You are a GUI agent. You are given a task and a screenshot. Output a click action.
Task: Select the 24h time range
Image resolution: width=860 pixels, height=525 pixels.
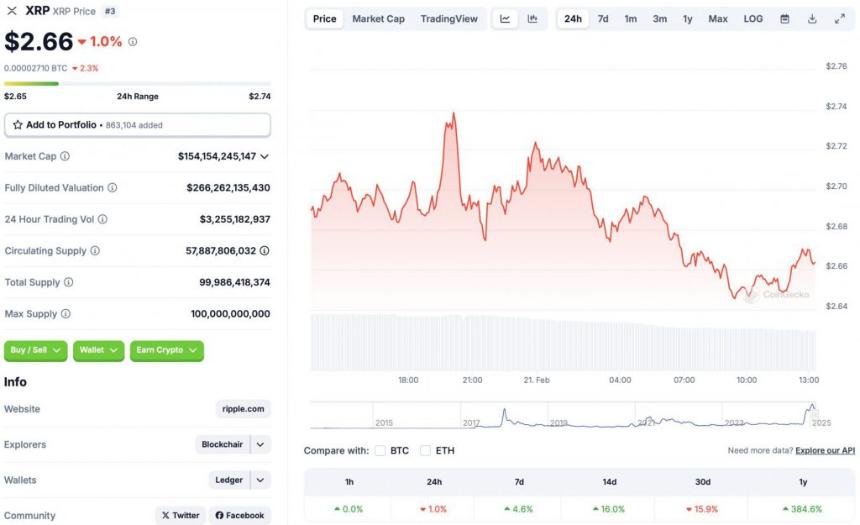point(573,19)
